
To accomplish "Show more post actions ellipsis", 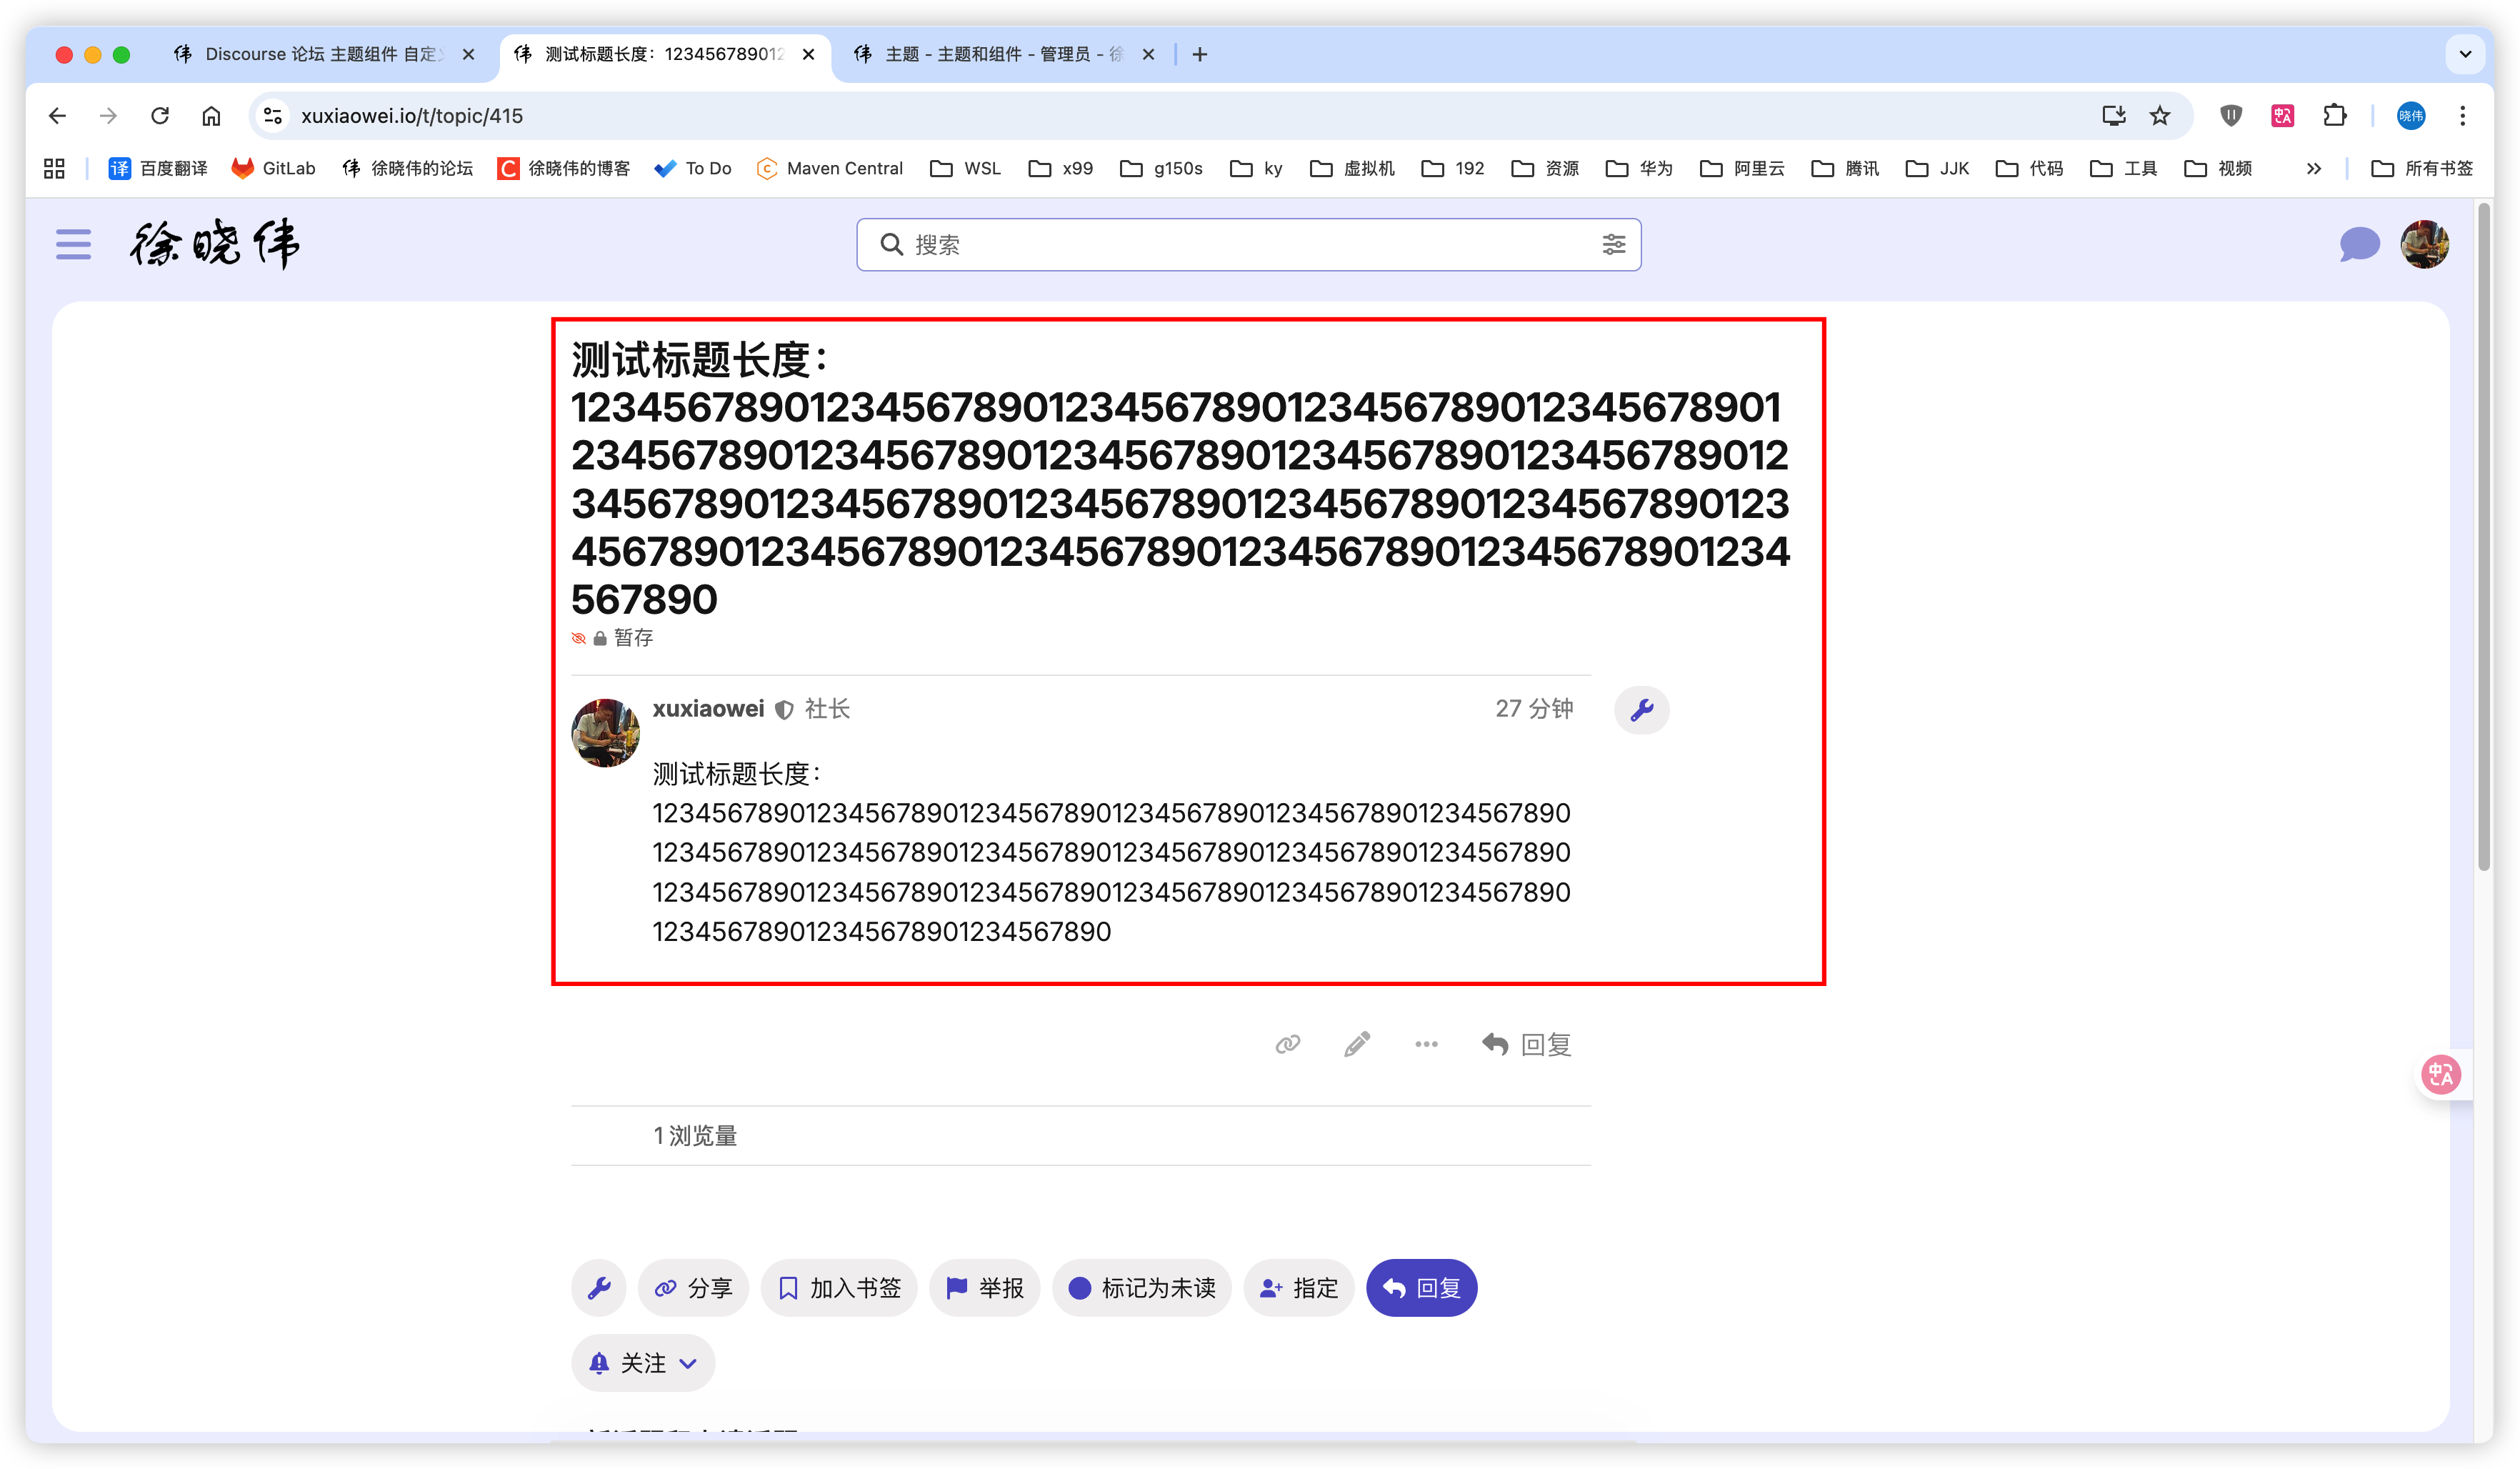I will (x=1426, y=1044).
